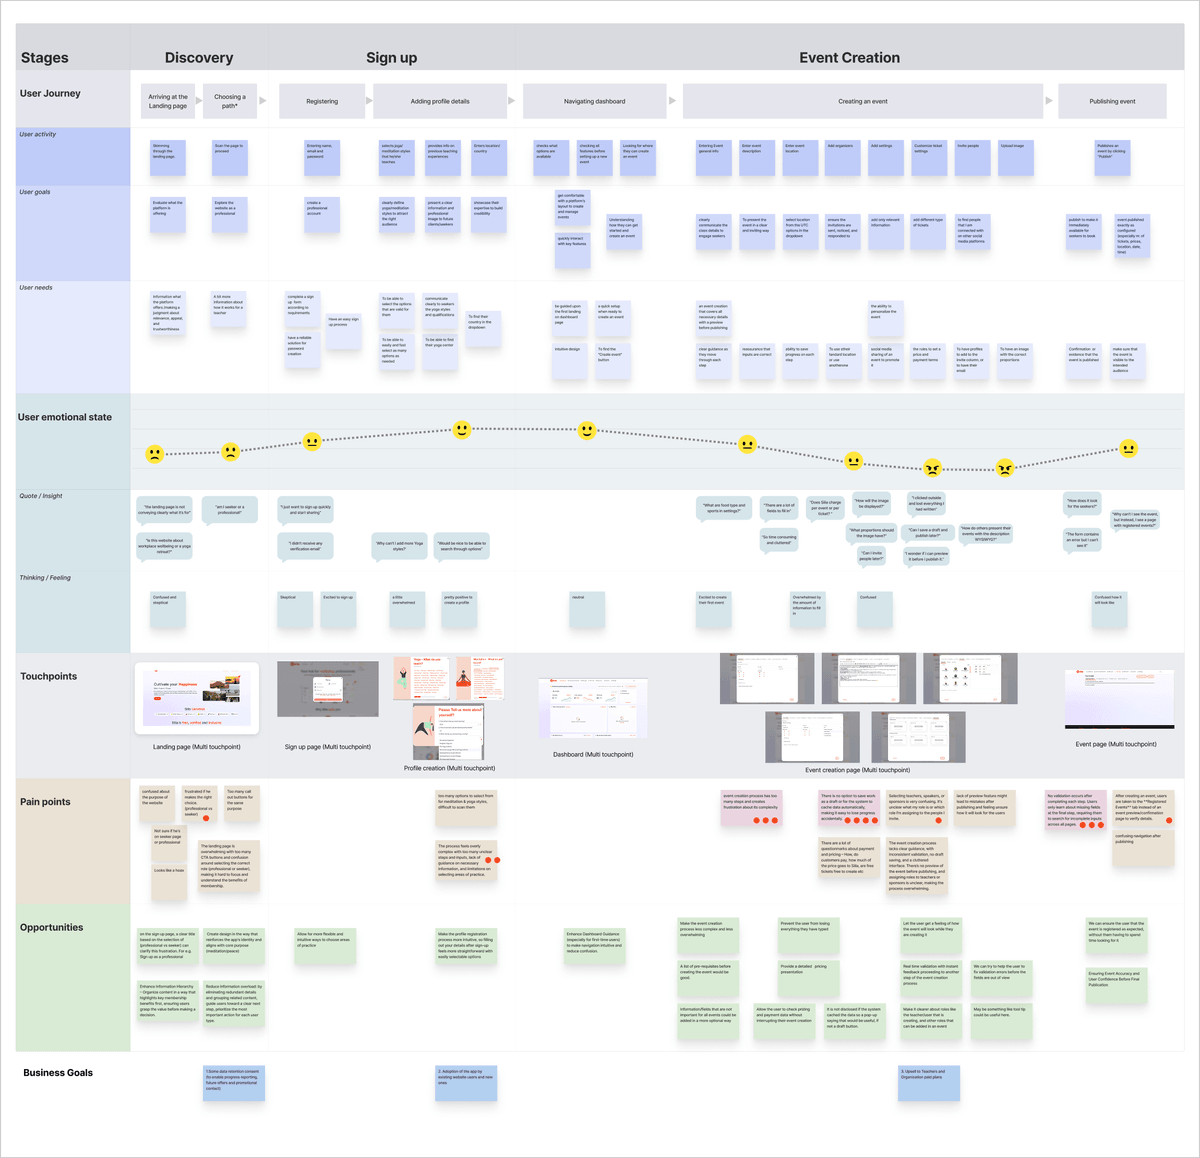
Task: Click the angry face emoji in Event Creation
Action: point(932,466)
